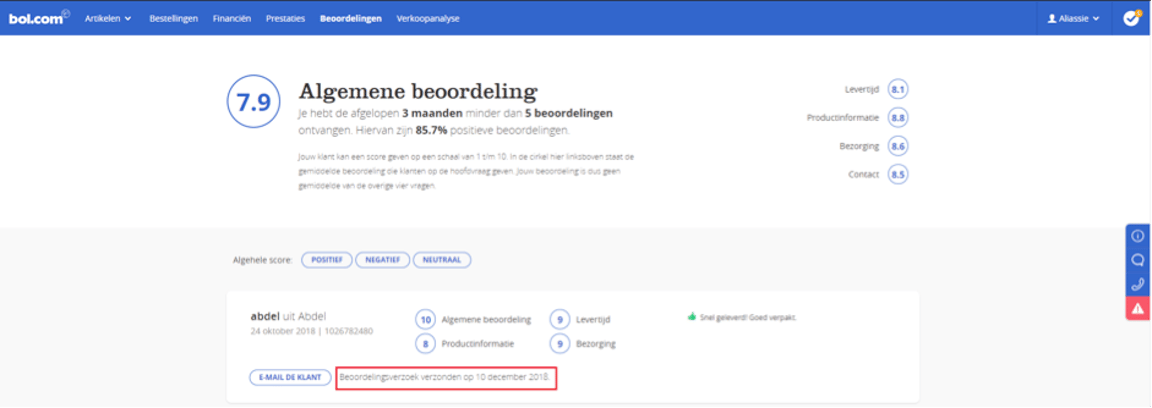This screenshot has height=408, width=1152.
Task: Go to the Financiën page
Action: (x=231, y=18)
